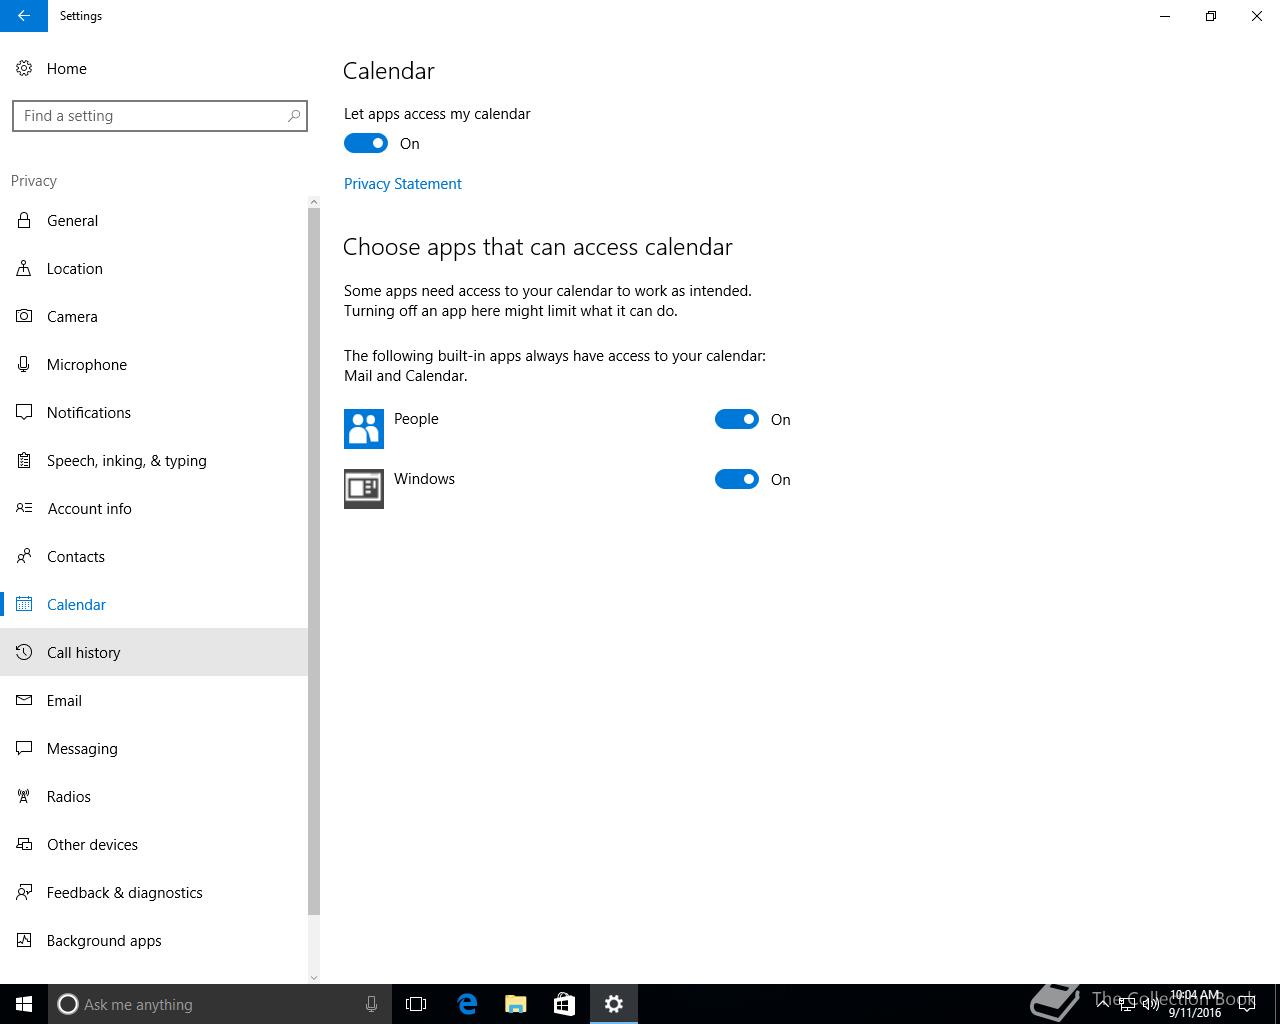Go to the Home settings page
Screen dimensions: 1280x1024
154,68
